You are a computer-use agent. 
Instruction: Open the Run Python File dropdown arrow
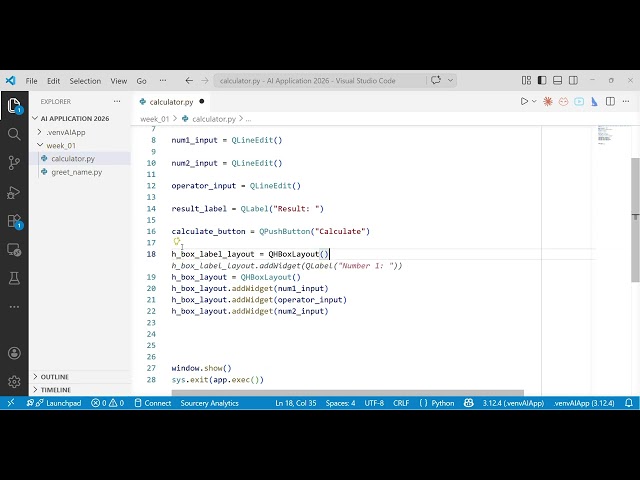coord(534,101)
